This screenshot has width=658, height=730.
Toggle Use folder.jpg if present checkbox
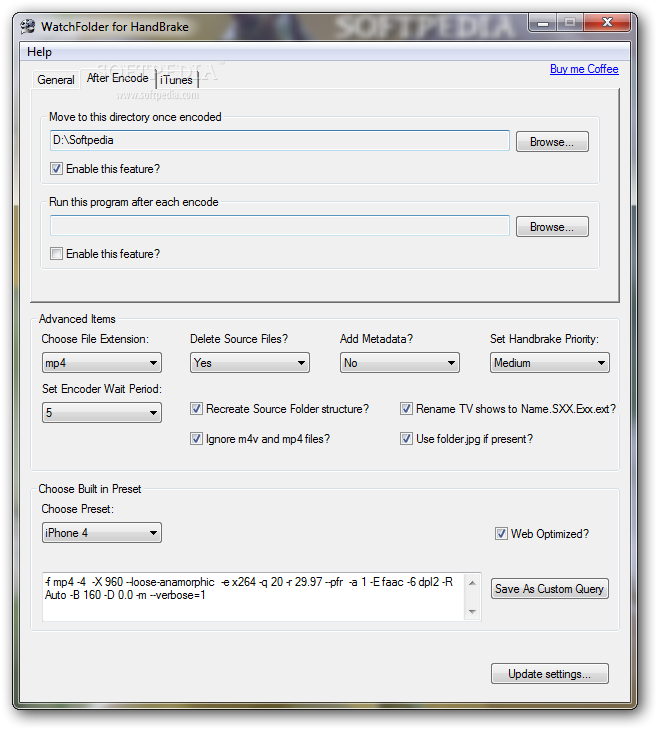click(x=406, y=439)
